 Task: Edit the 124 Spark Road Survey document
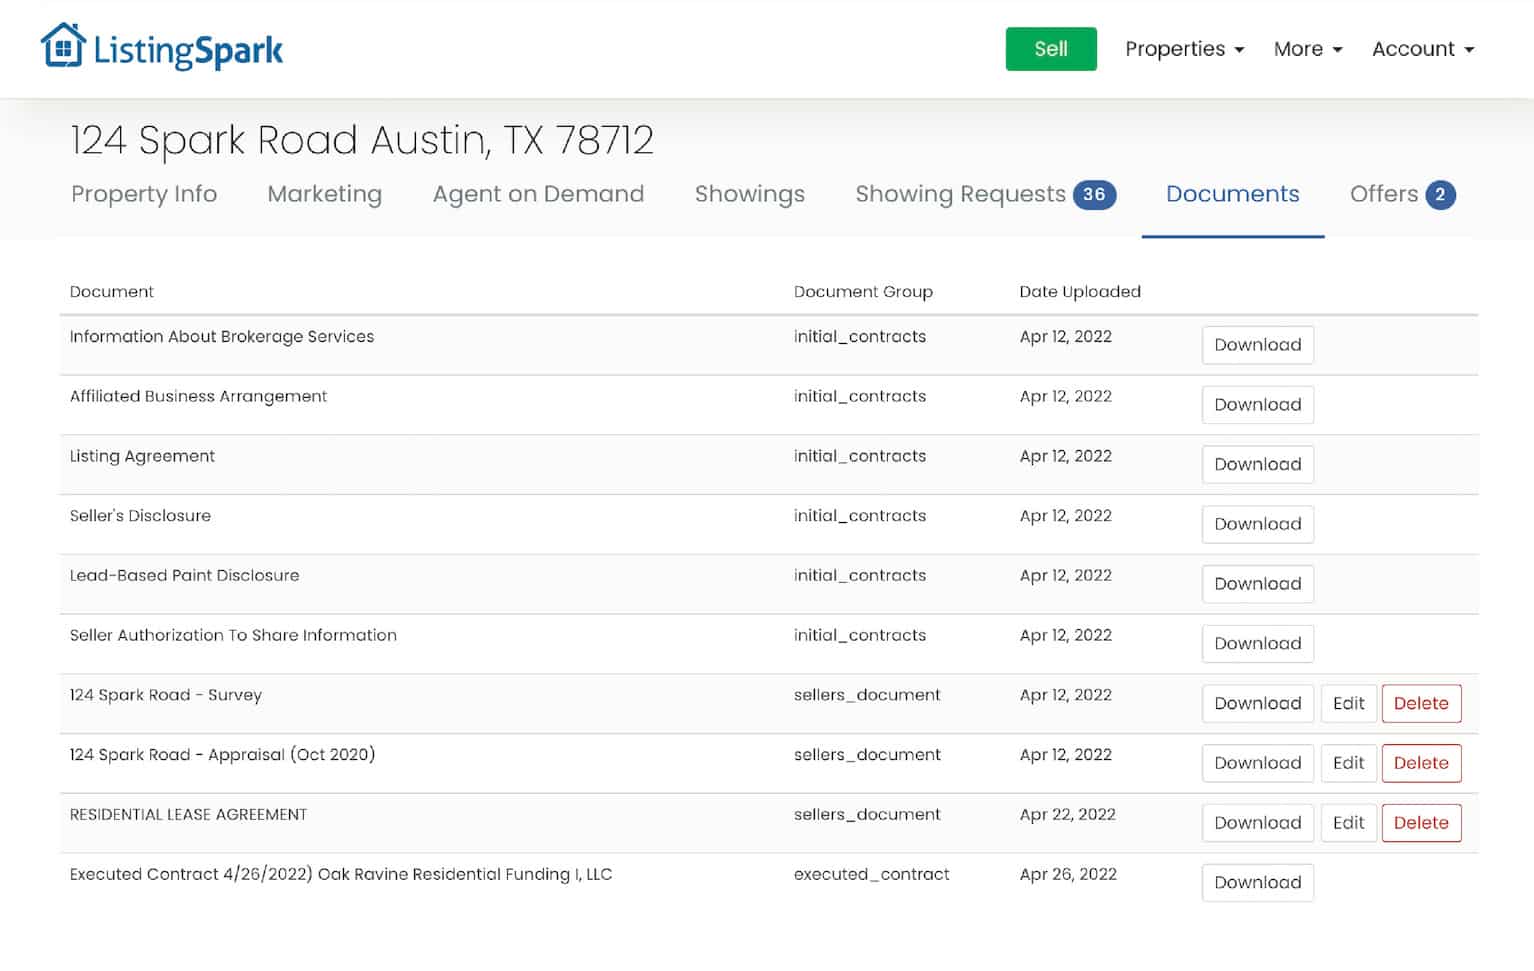1348,703
